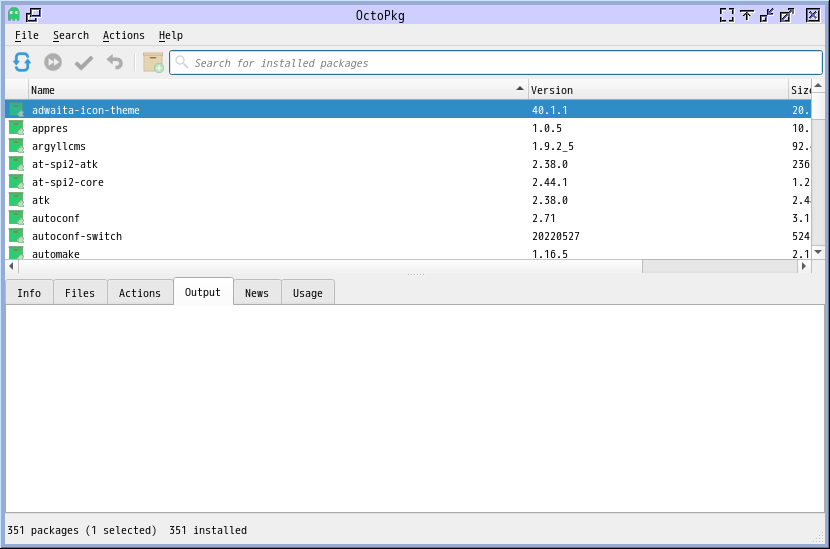Screen dimensions: 830x549
Task: Click the undo cancel arrow icon
Action: (x=115, y=62)
